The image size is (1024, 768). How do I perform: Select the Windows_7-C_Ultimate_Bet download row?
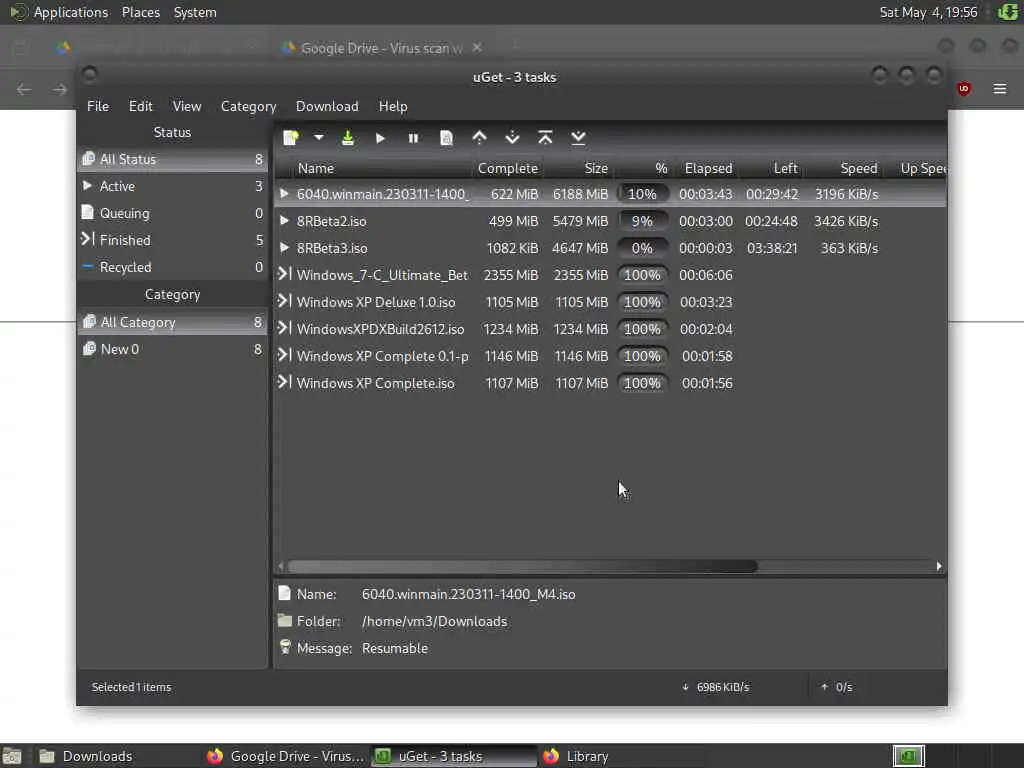click(610, 275)
